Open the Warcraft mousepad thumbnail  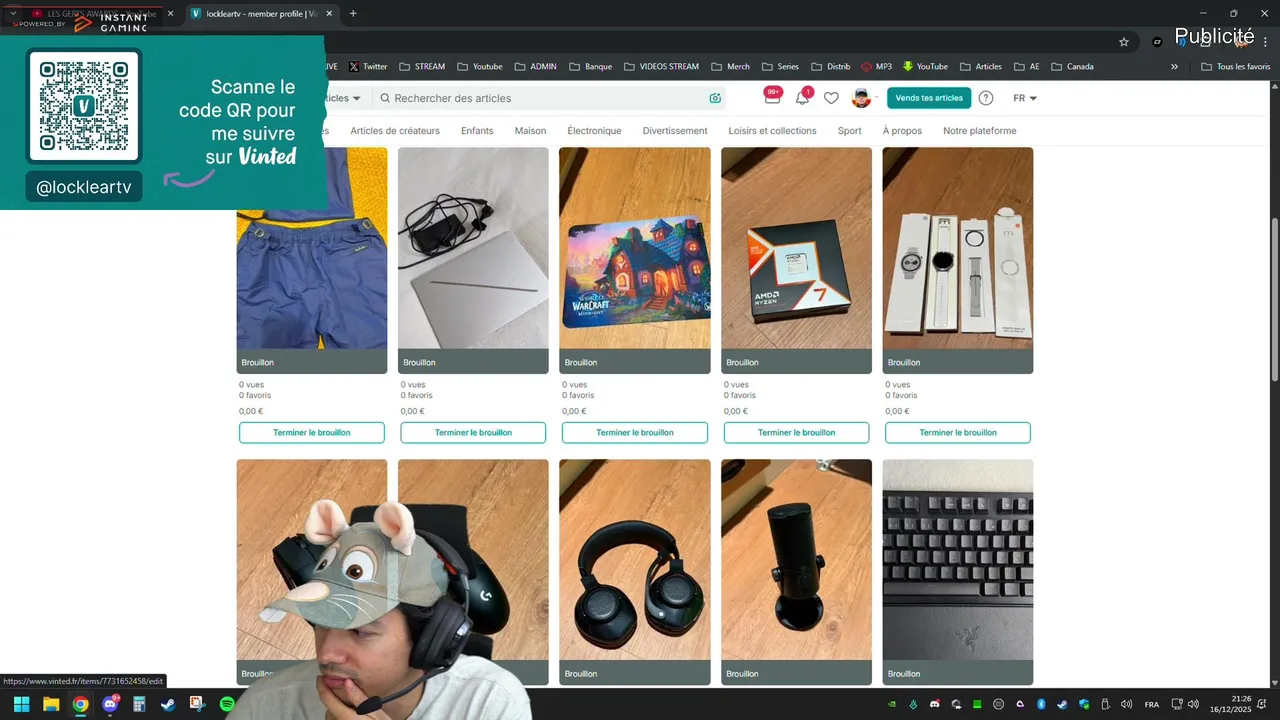pos(635,260)
